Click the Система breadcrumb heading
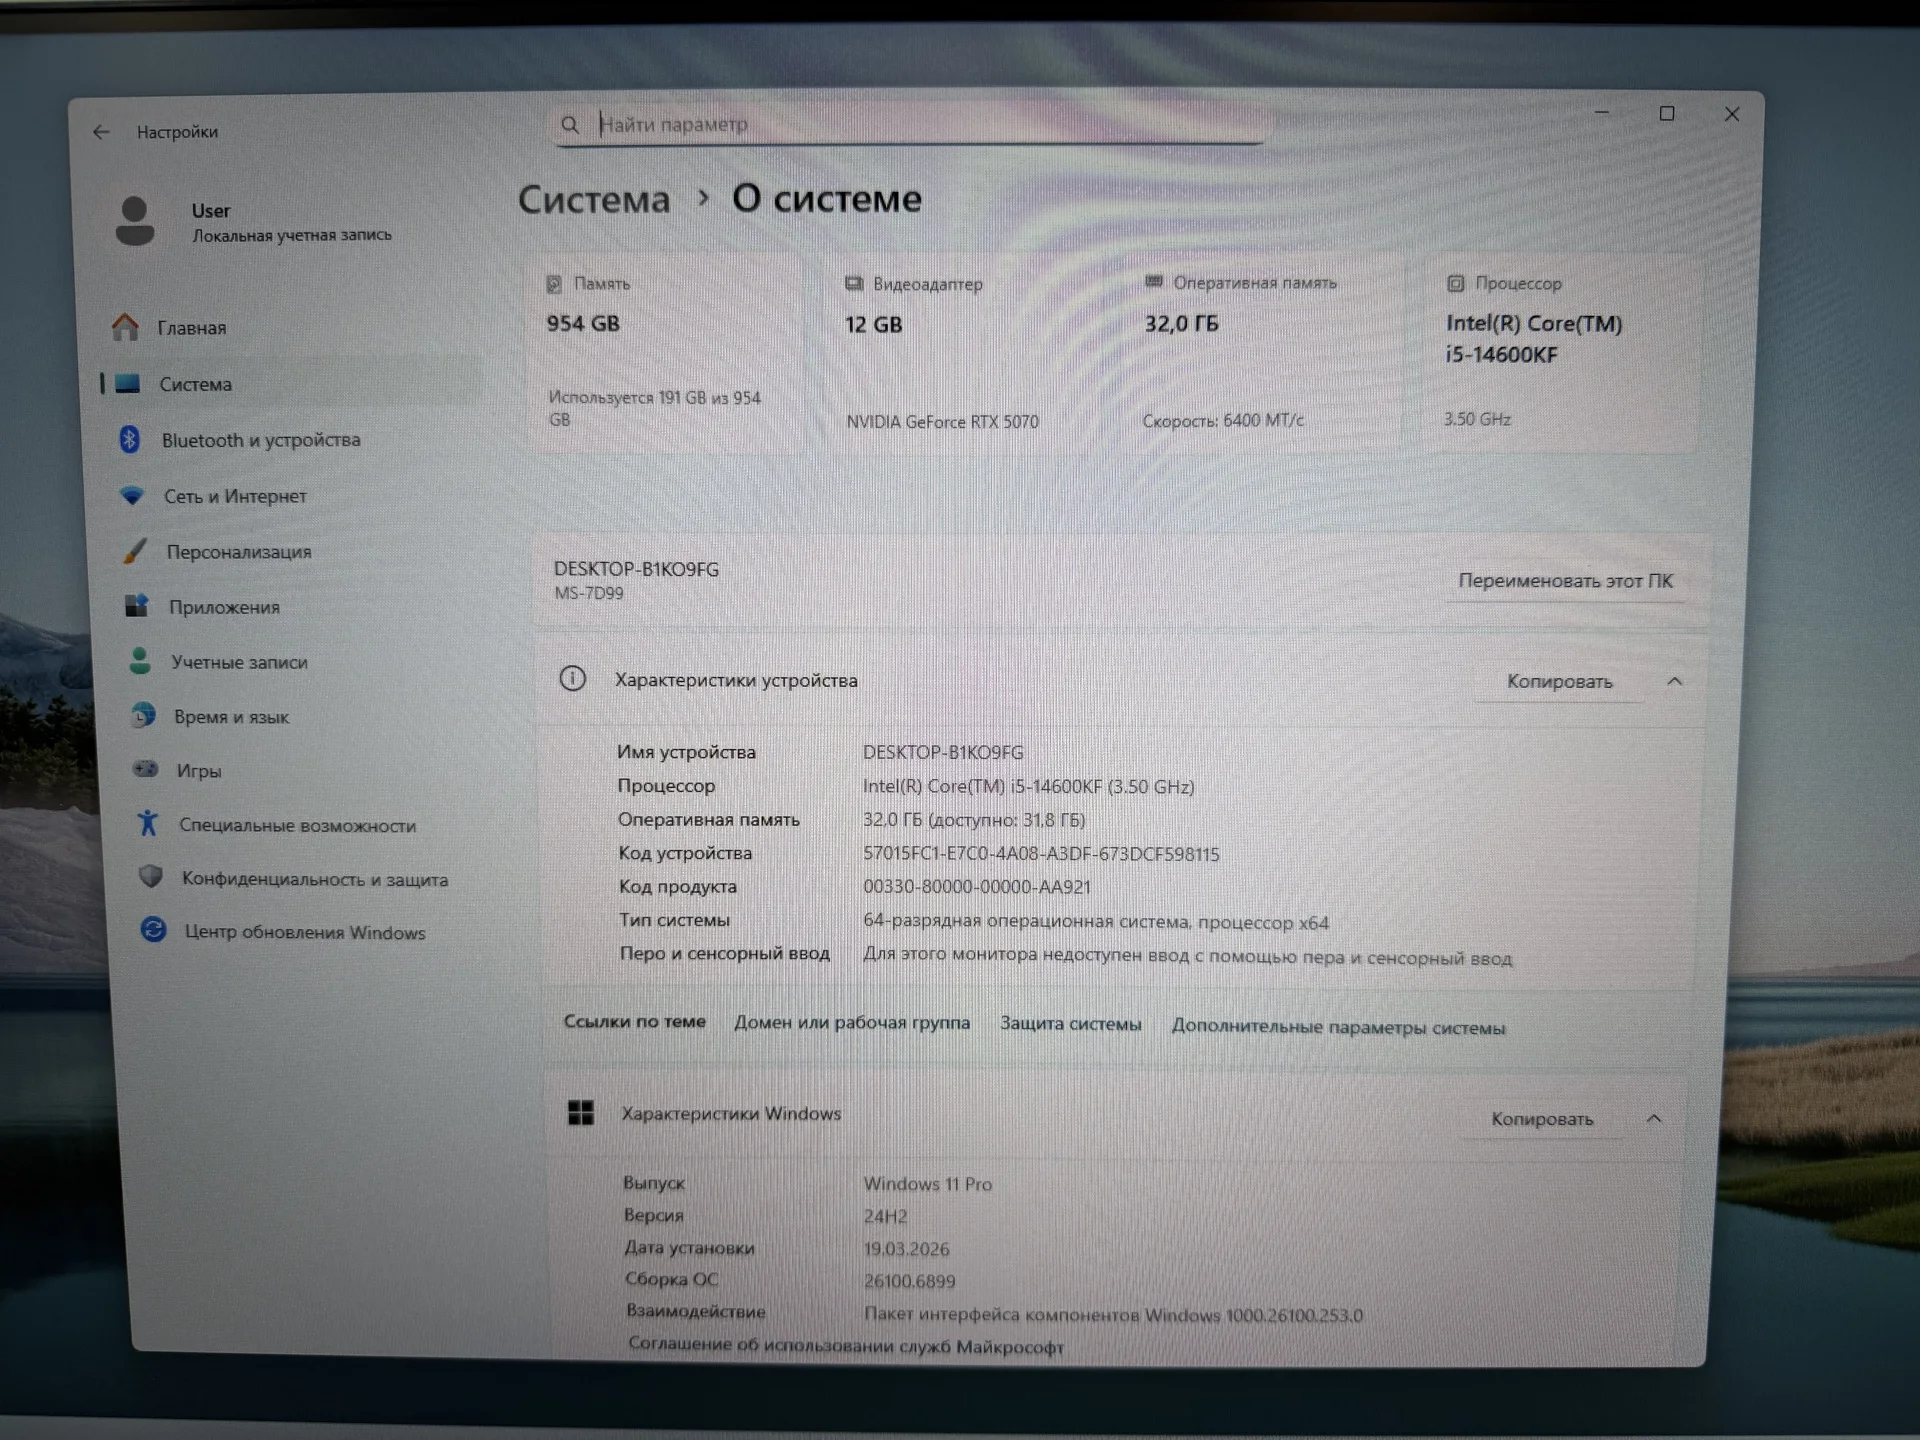 point(594,199)
